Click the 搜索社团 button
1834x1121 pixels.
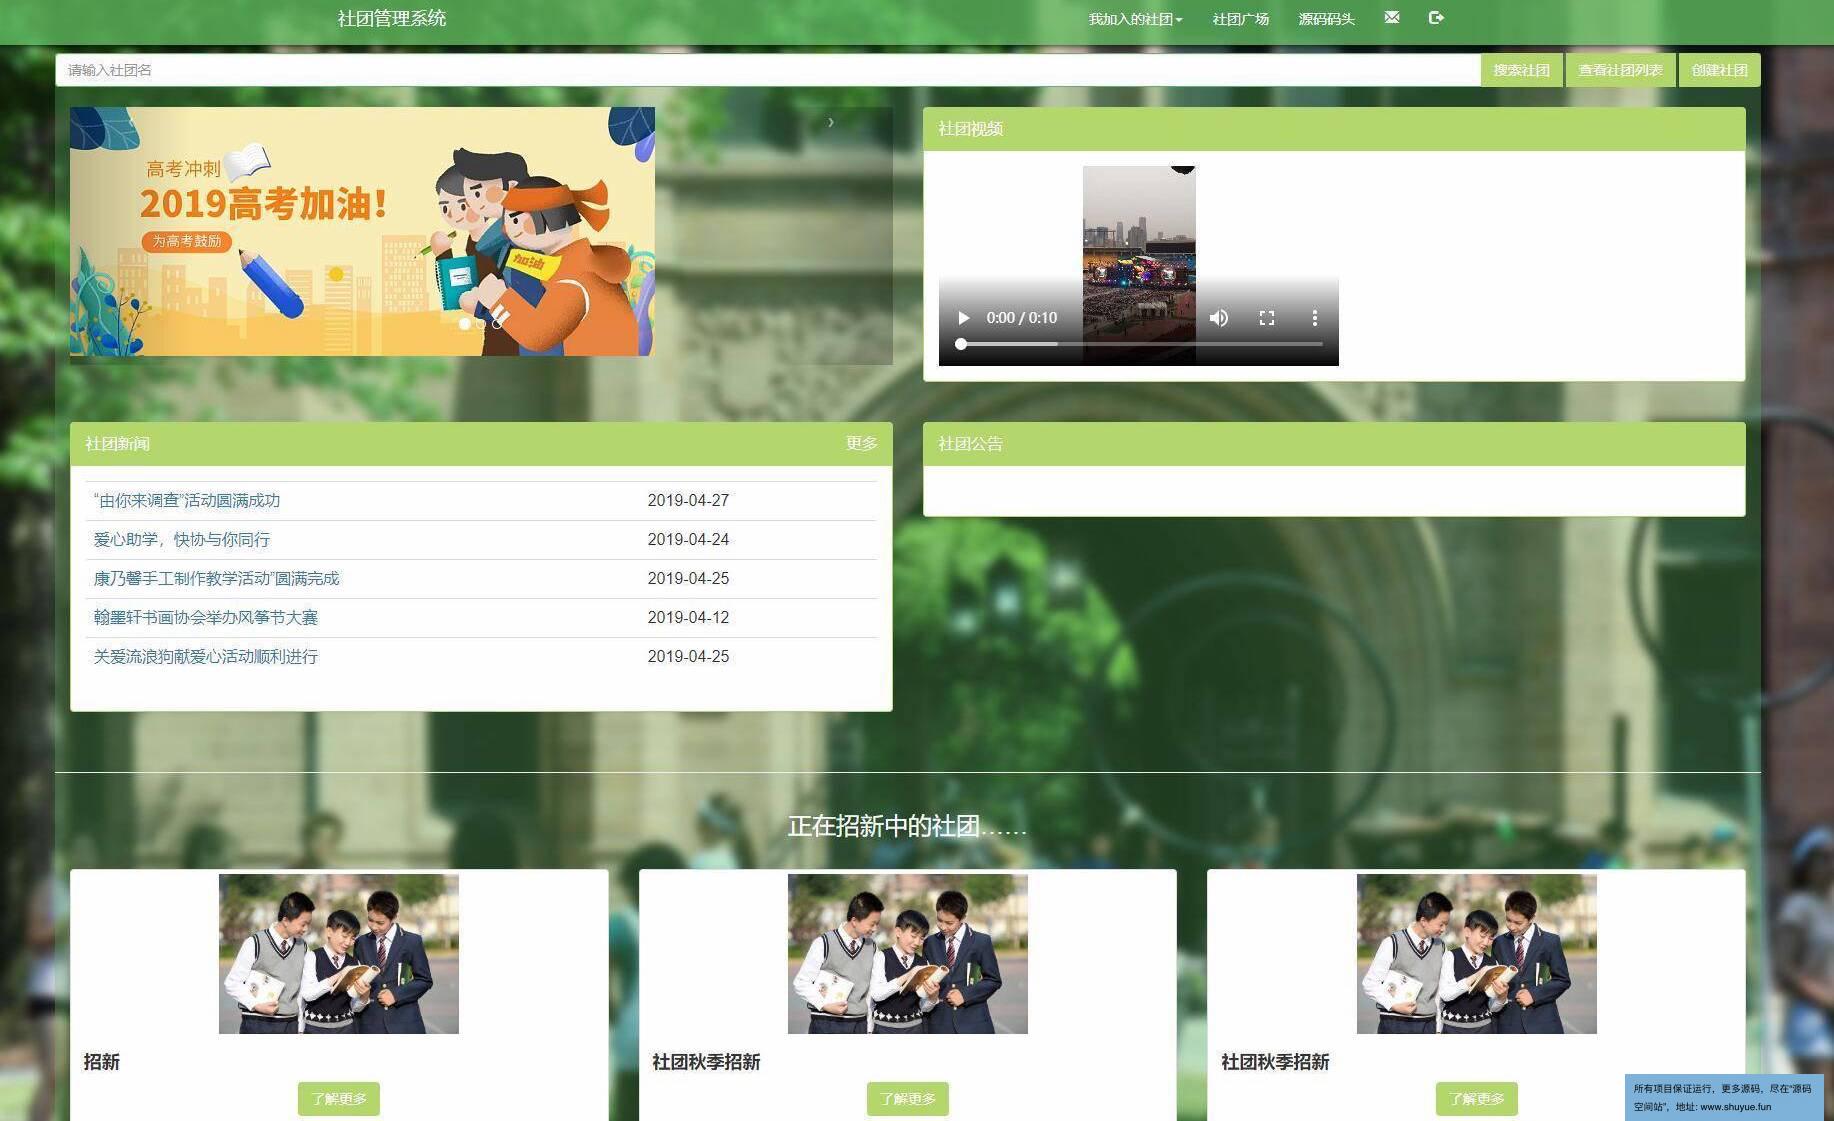point(1520,70)
